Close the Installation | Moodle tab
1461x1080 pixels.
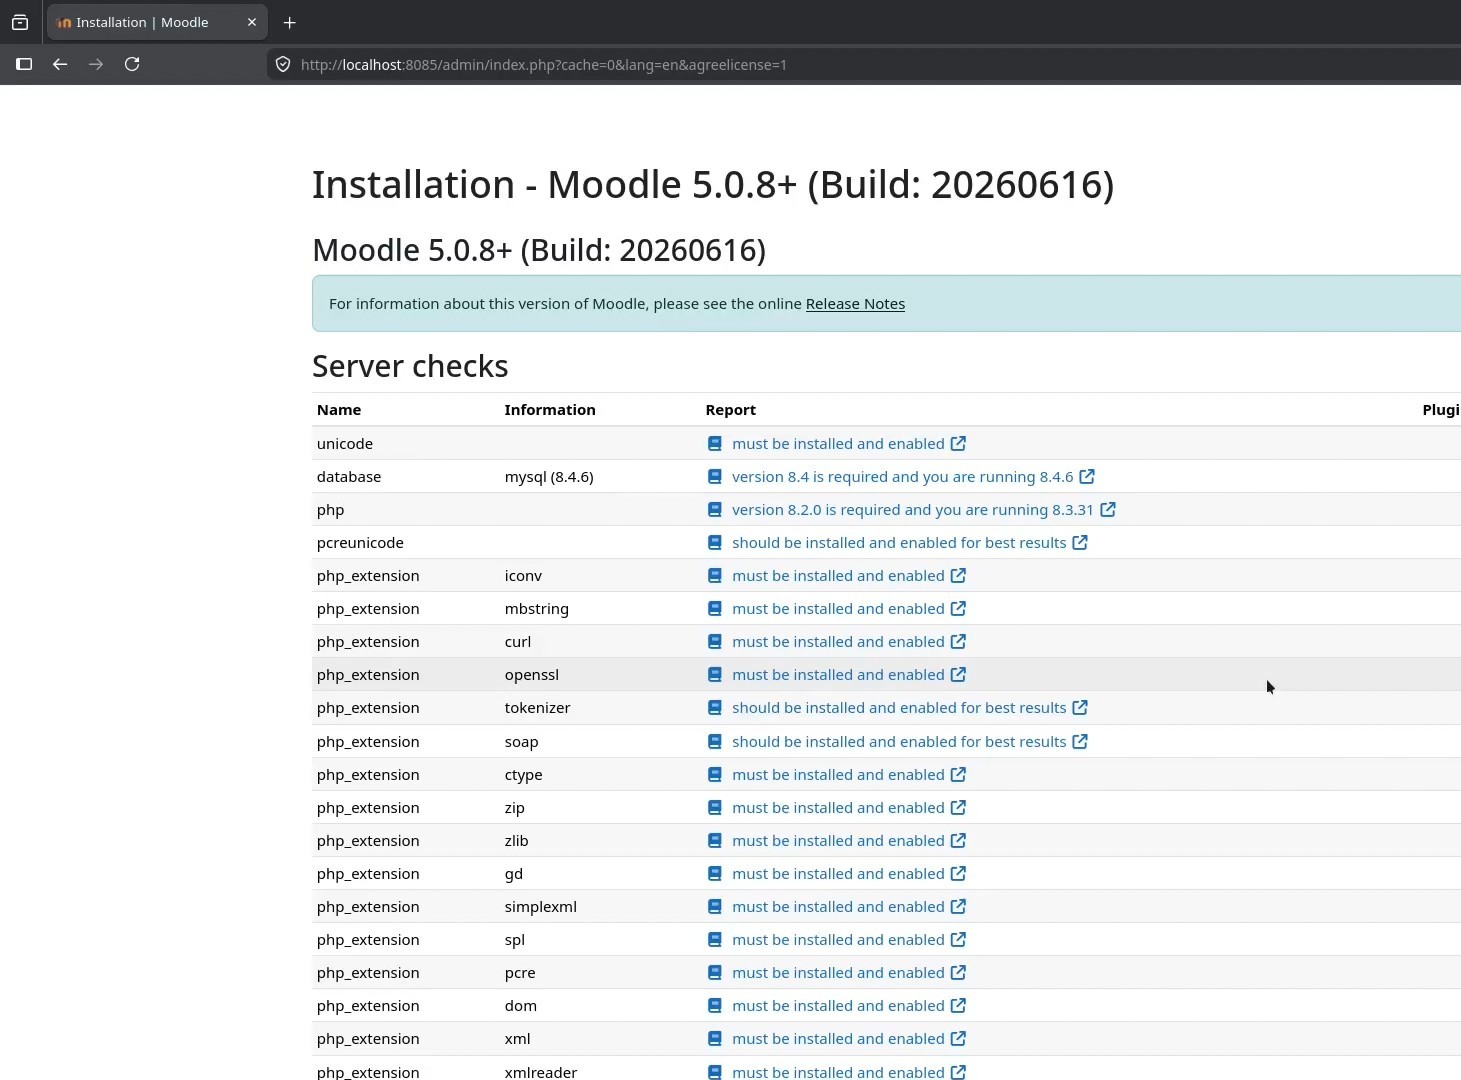pos(252,22)
